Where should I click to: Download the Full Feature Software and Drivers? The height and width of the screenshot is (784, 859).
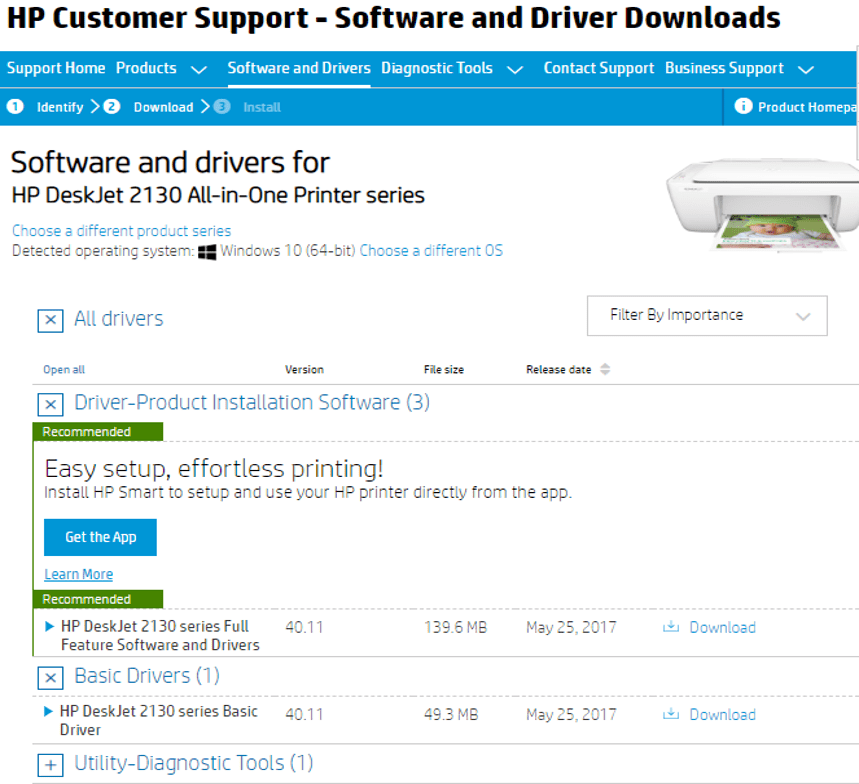tap(722, 627)
